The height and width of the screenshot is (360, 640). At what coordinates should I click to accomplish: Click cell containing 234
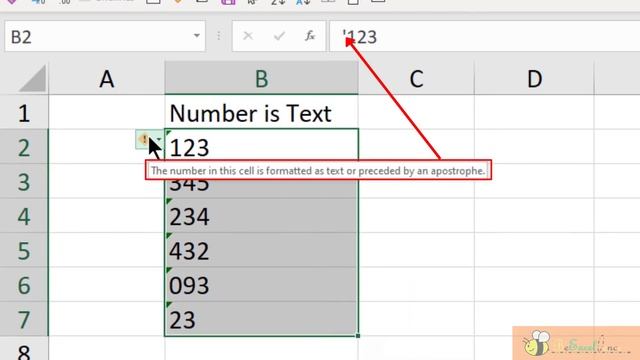pos(262,216)
